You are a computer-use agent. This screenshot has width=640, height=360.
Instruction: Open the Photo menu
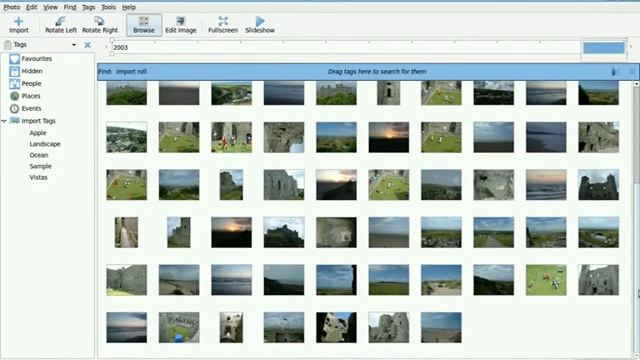point(11,7)
